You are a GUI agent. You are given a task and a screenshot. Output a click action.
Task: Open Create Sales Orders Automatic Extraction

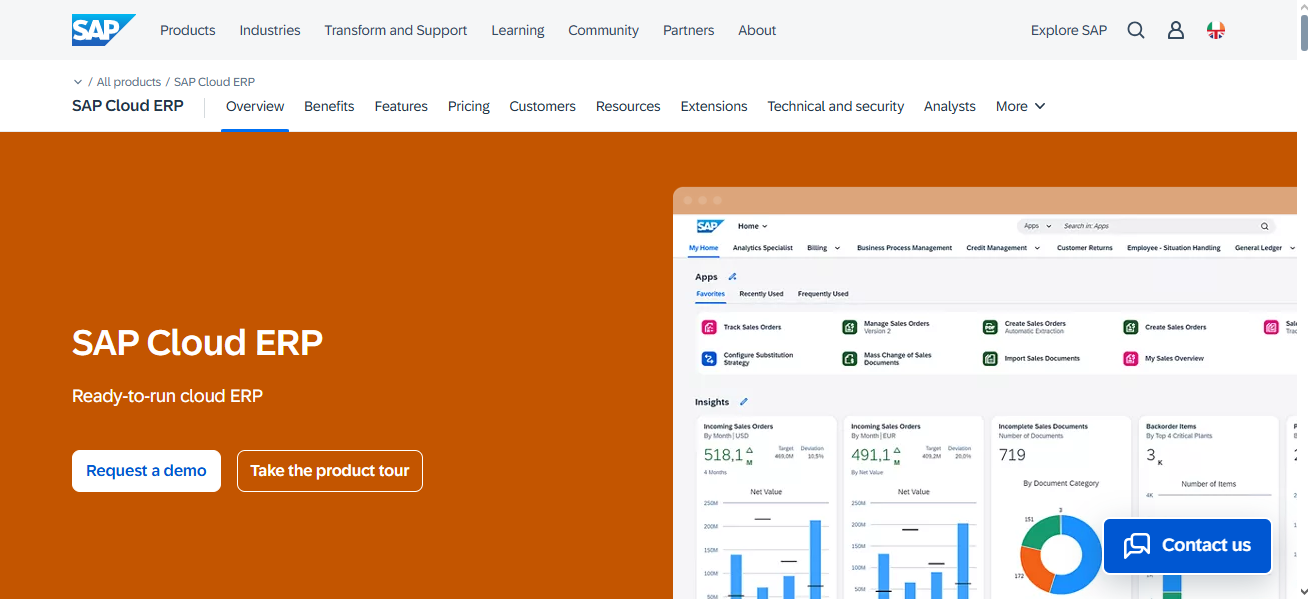click(989, 327)
